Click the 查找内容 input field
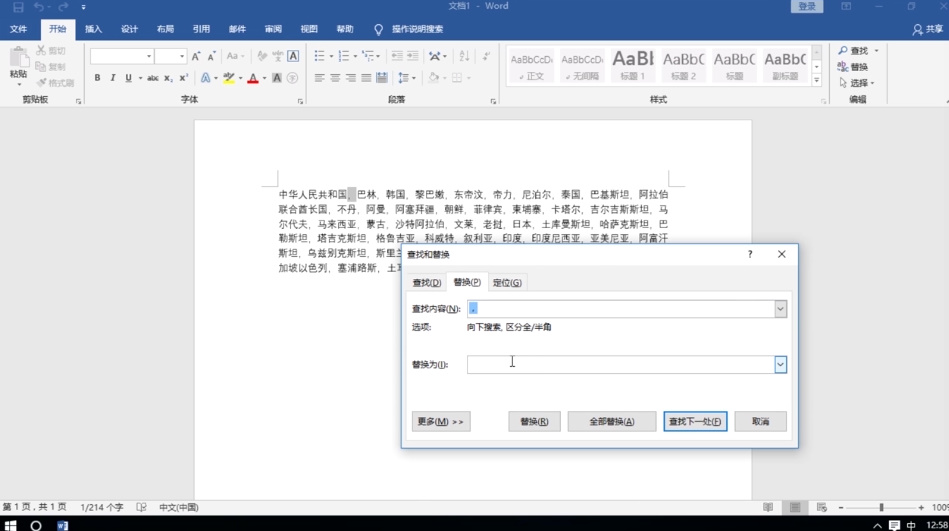The width and height of the screenshot is (949, 531). [x=620, y=309]
